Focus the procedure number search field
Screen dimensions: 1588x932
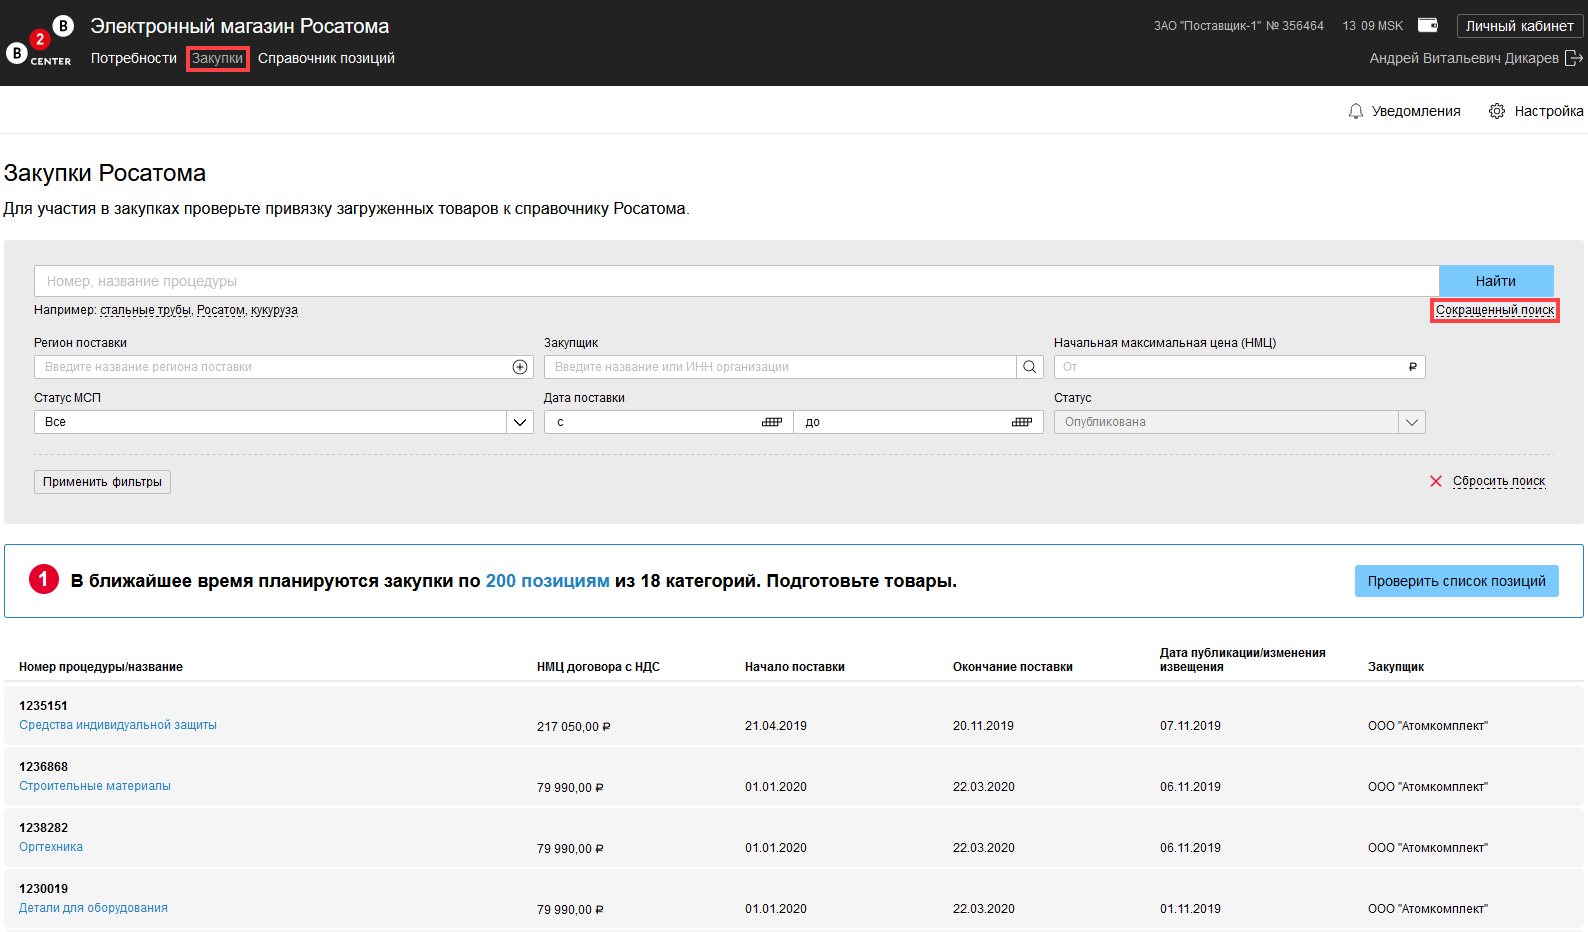click(x=736, y=281)
